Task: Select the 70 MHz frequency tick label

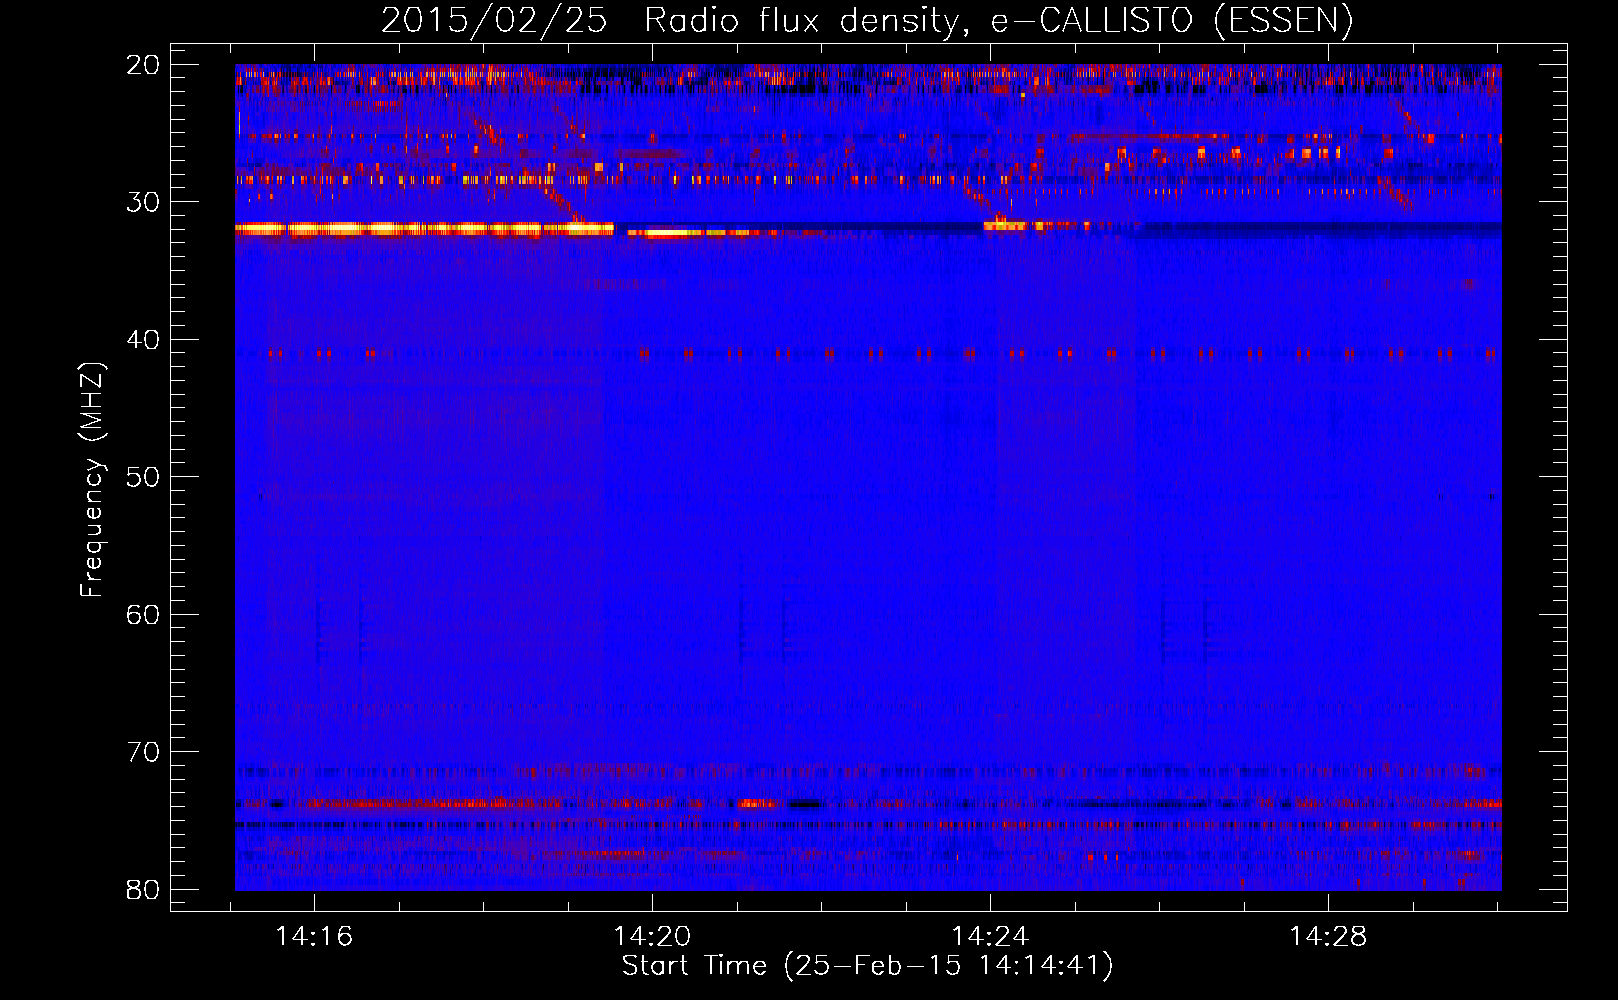Action: pyautogui.click(x=143, y=752)
